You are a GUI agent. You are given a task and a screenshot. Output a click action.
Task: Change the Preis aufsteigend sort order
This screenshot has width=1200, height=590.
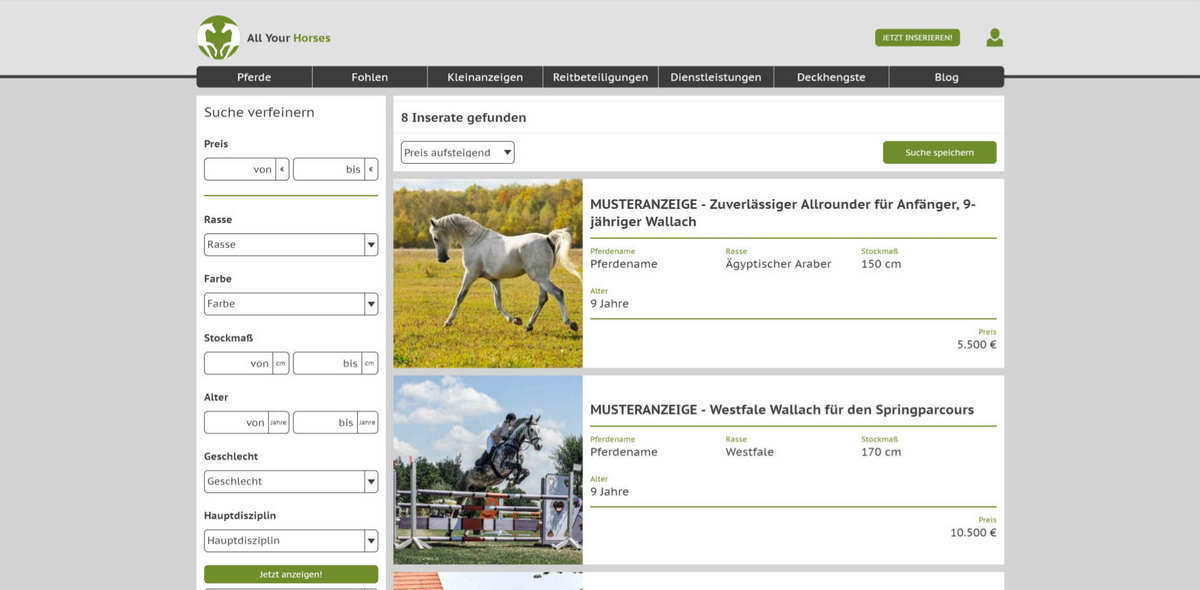pos(457,153)
